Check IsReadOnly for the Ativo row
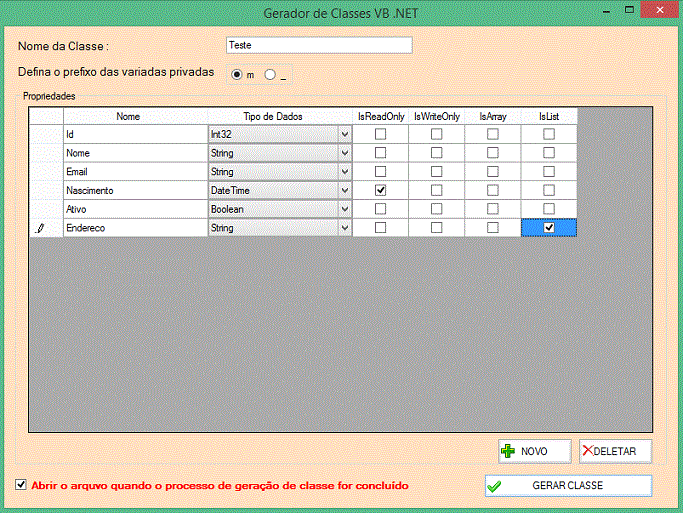683x513 pixels. [x=380, y=209]
